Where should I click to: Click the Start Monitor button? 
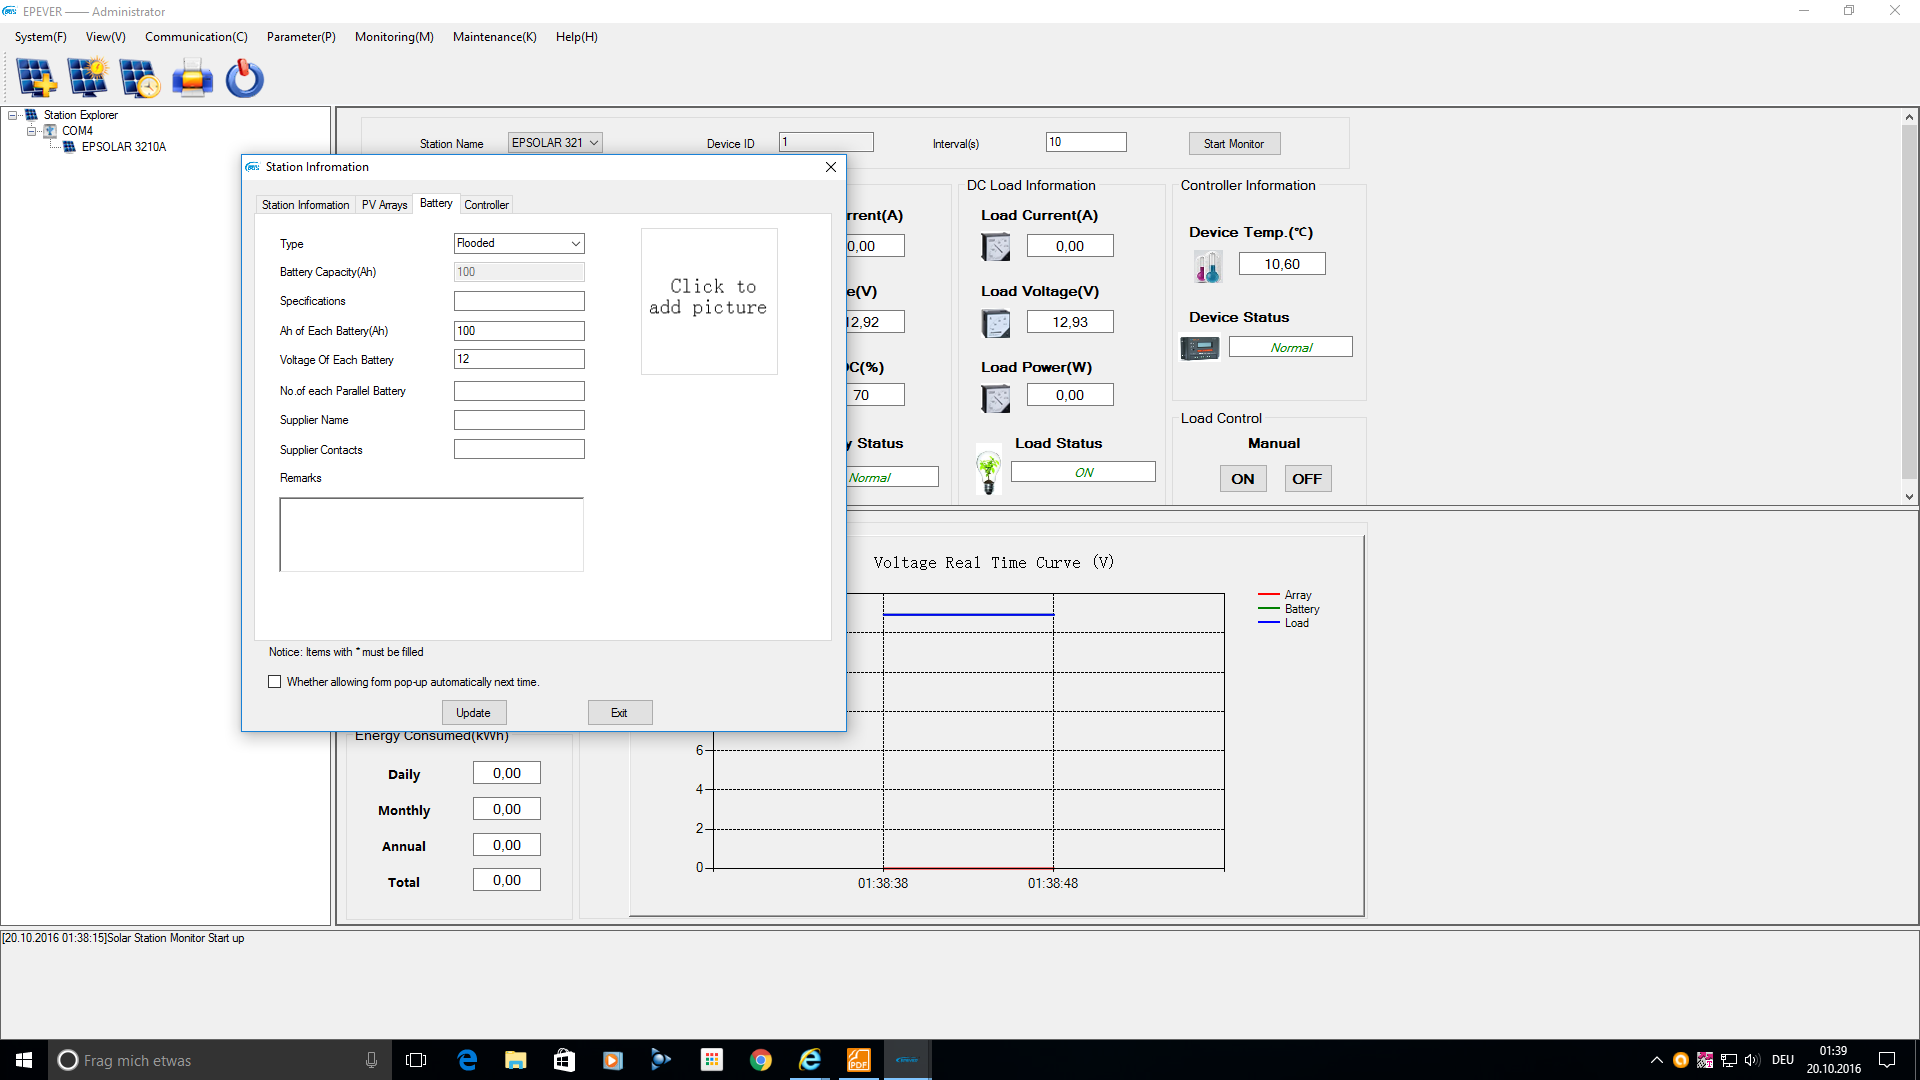tap(1233, 144)
